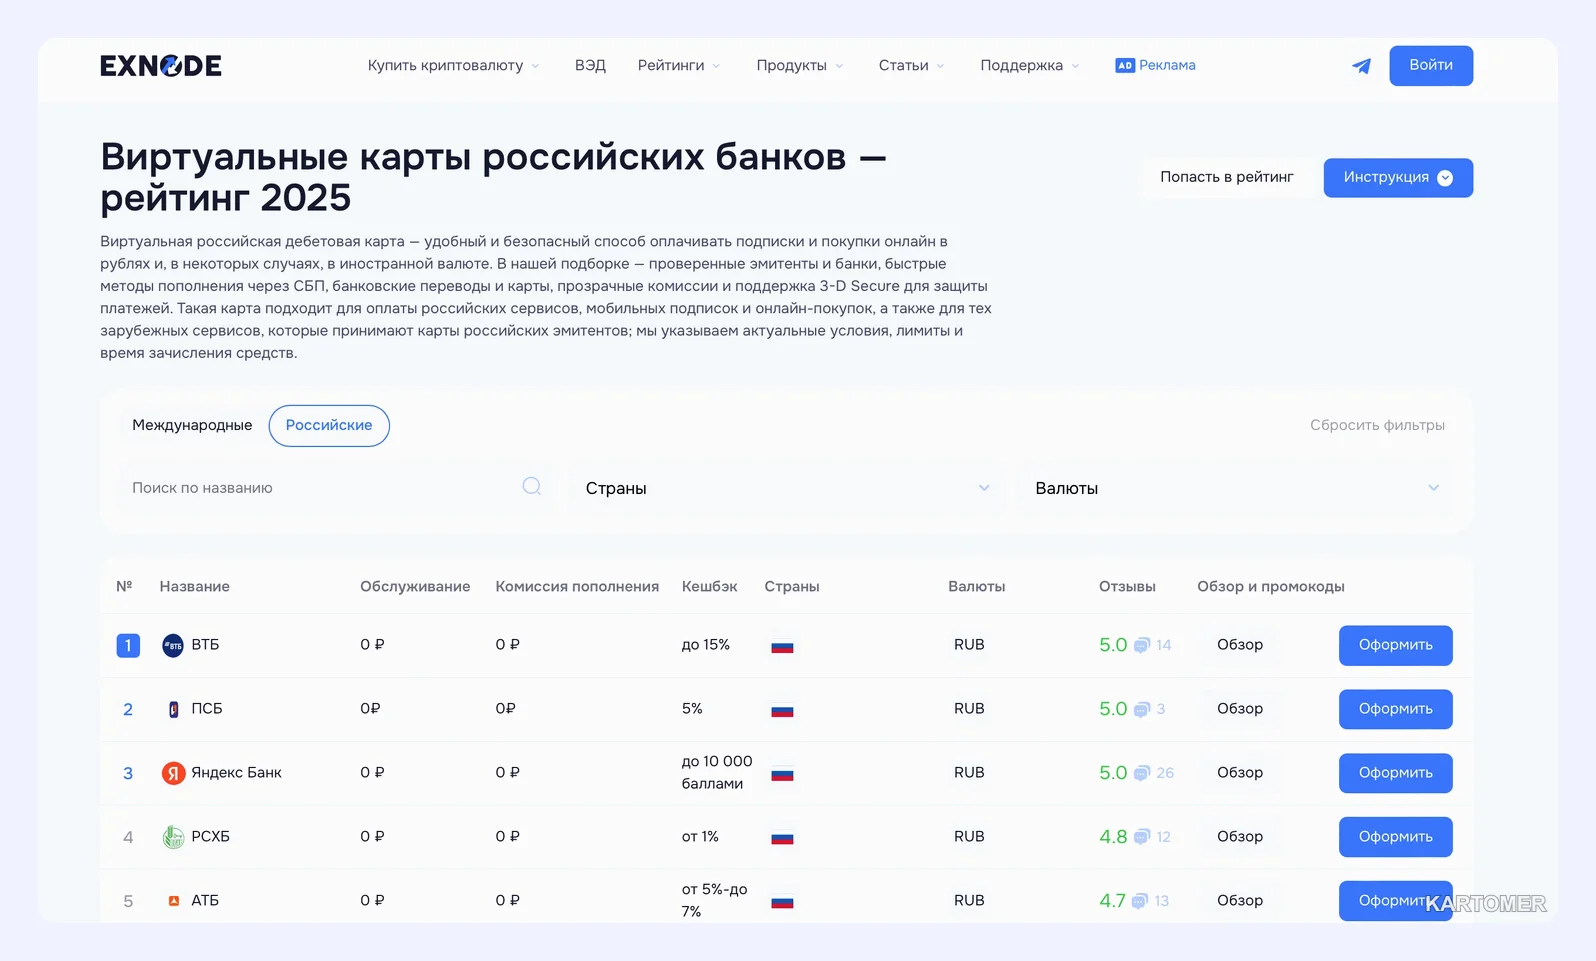
Task: Click the PSB bank logo
Action: (173, 709)
